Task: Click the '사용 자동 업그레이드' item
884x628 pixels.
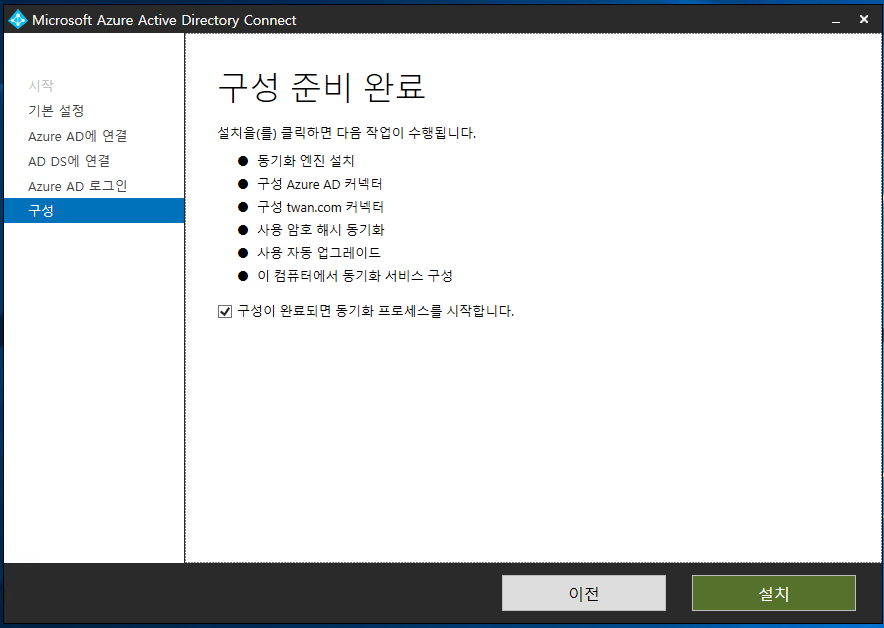Action: (319, 253)
